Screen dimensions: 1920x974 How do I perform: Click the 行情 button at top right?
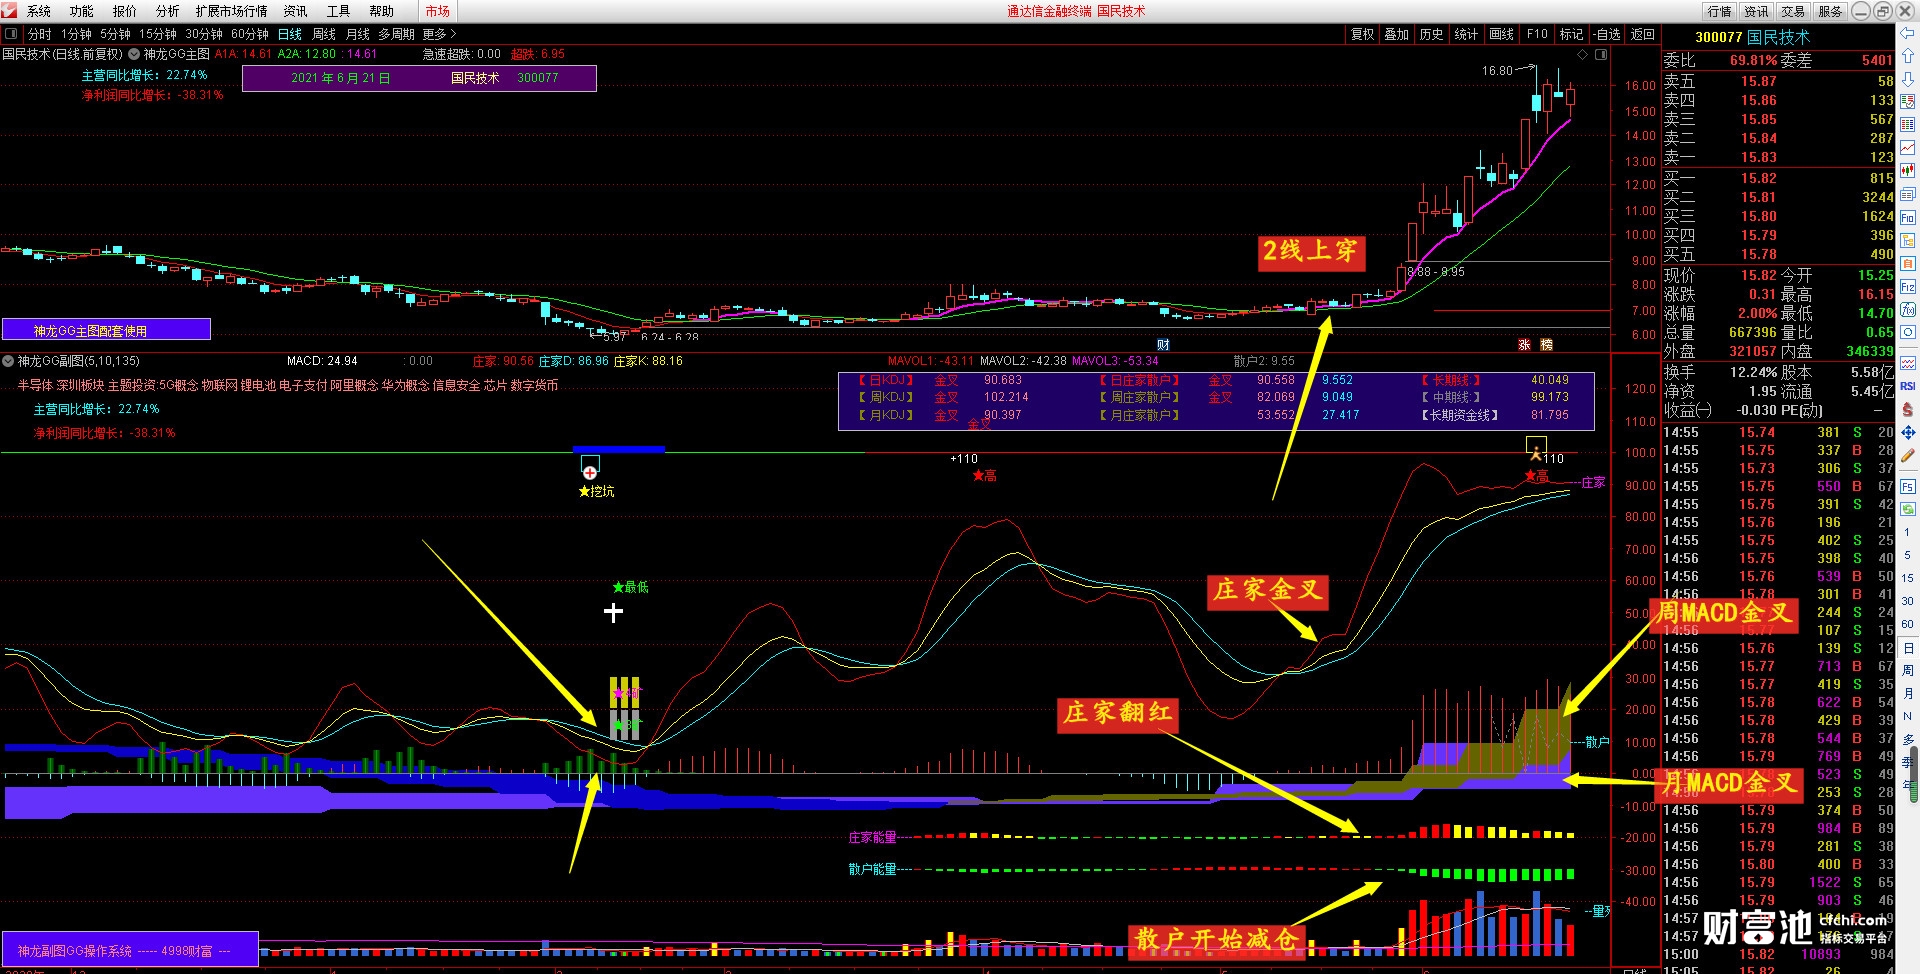point(1720,11)
